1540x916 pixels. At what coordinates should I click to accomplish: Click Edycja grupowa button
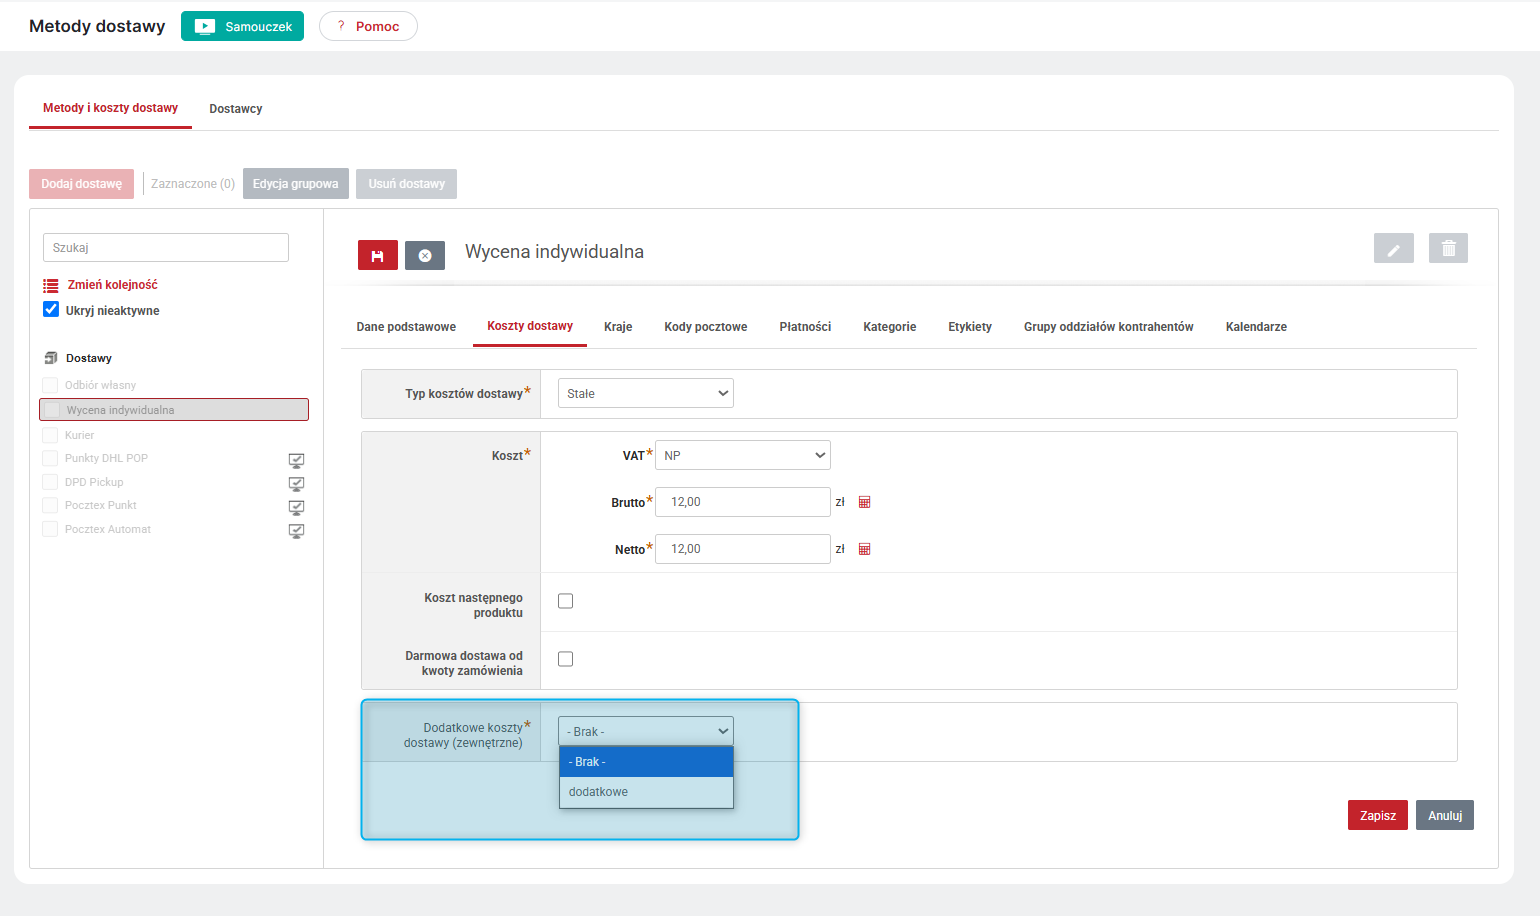pos(296,184)
